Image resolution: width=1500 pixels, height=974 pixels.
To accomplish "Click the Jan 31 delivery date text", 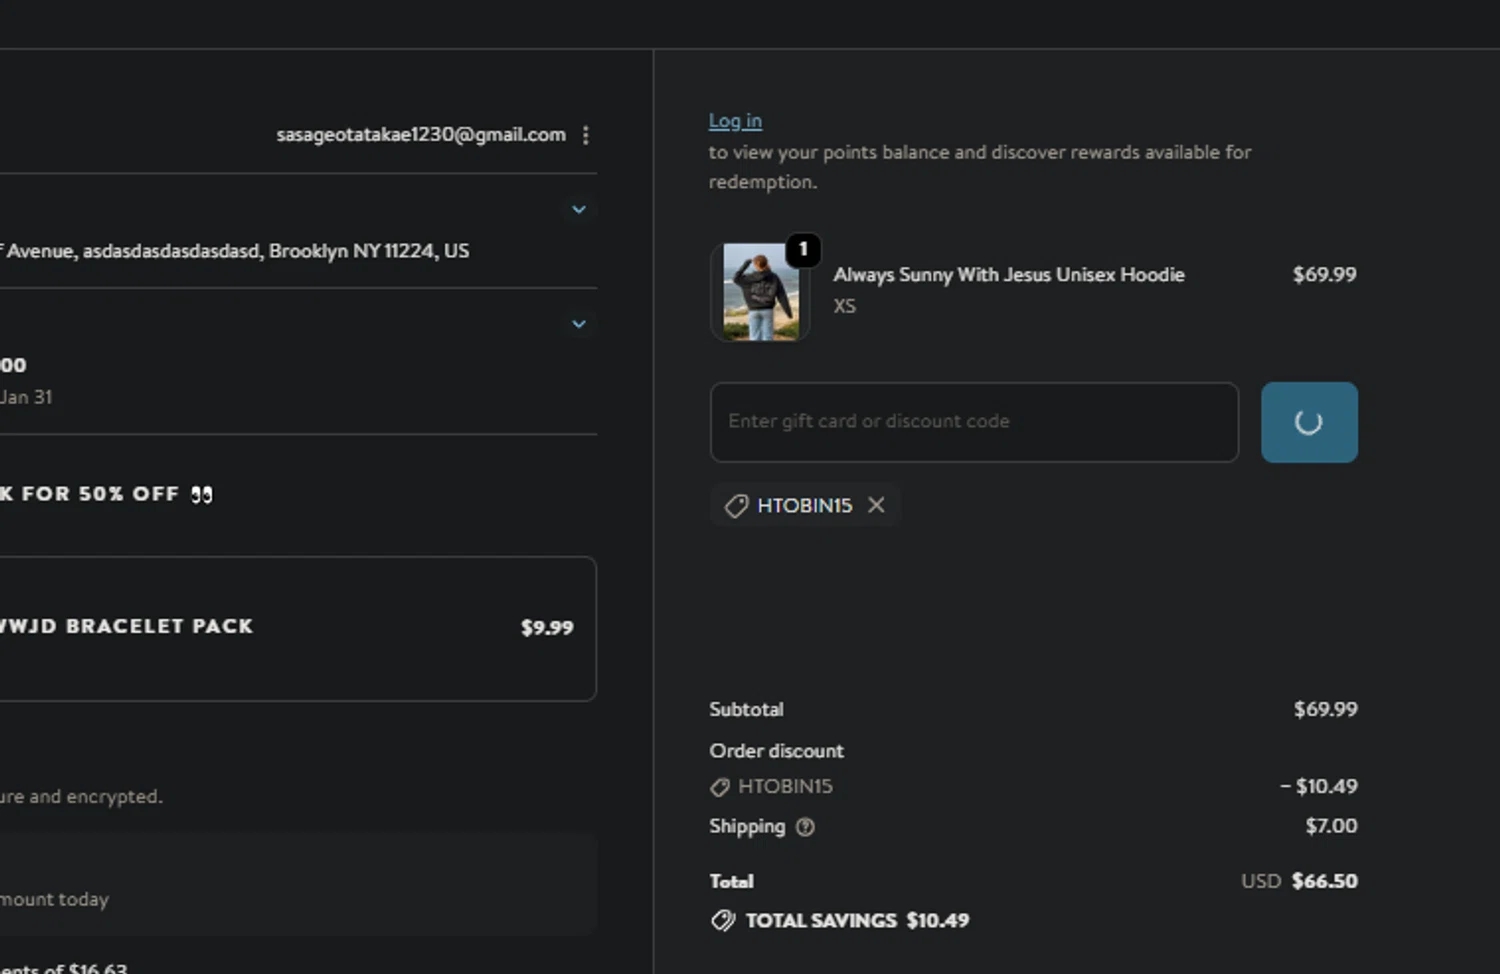I will click(x=26, y=397).
